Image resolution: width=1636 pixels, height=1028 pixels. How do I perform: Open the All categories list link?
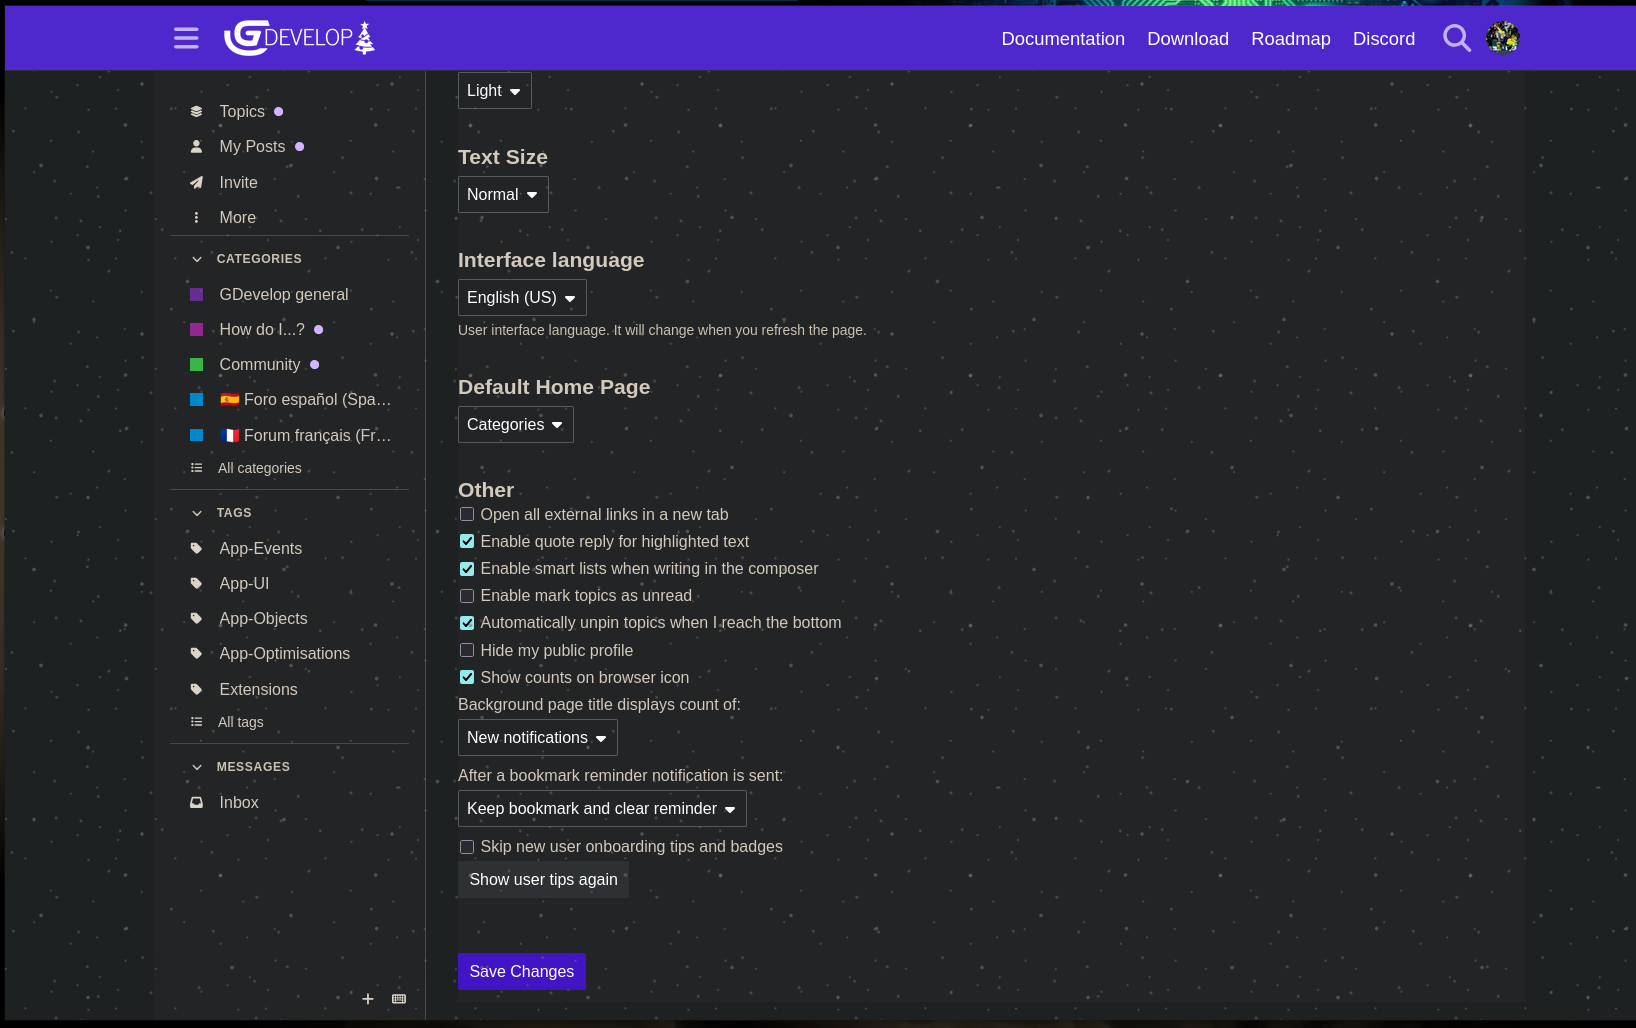coord(259,468)
